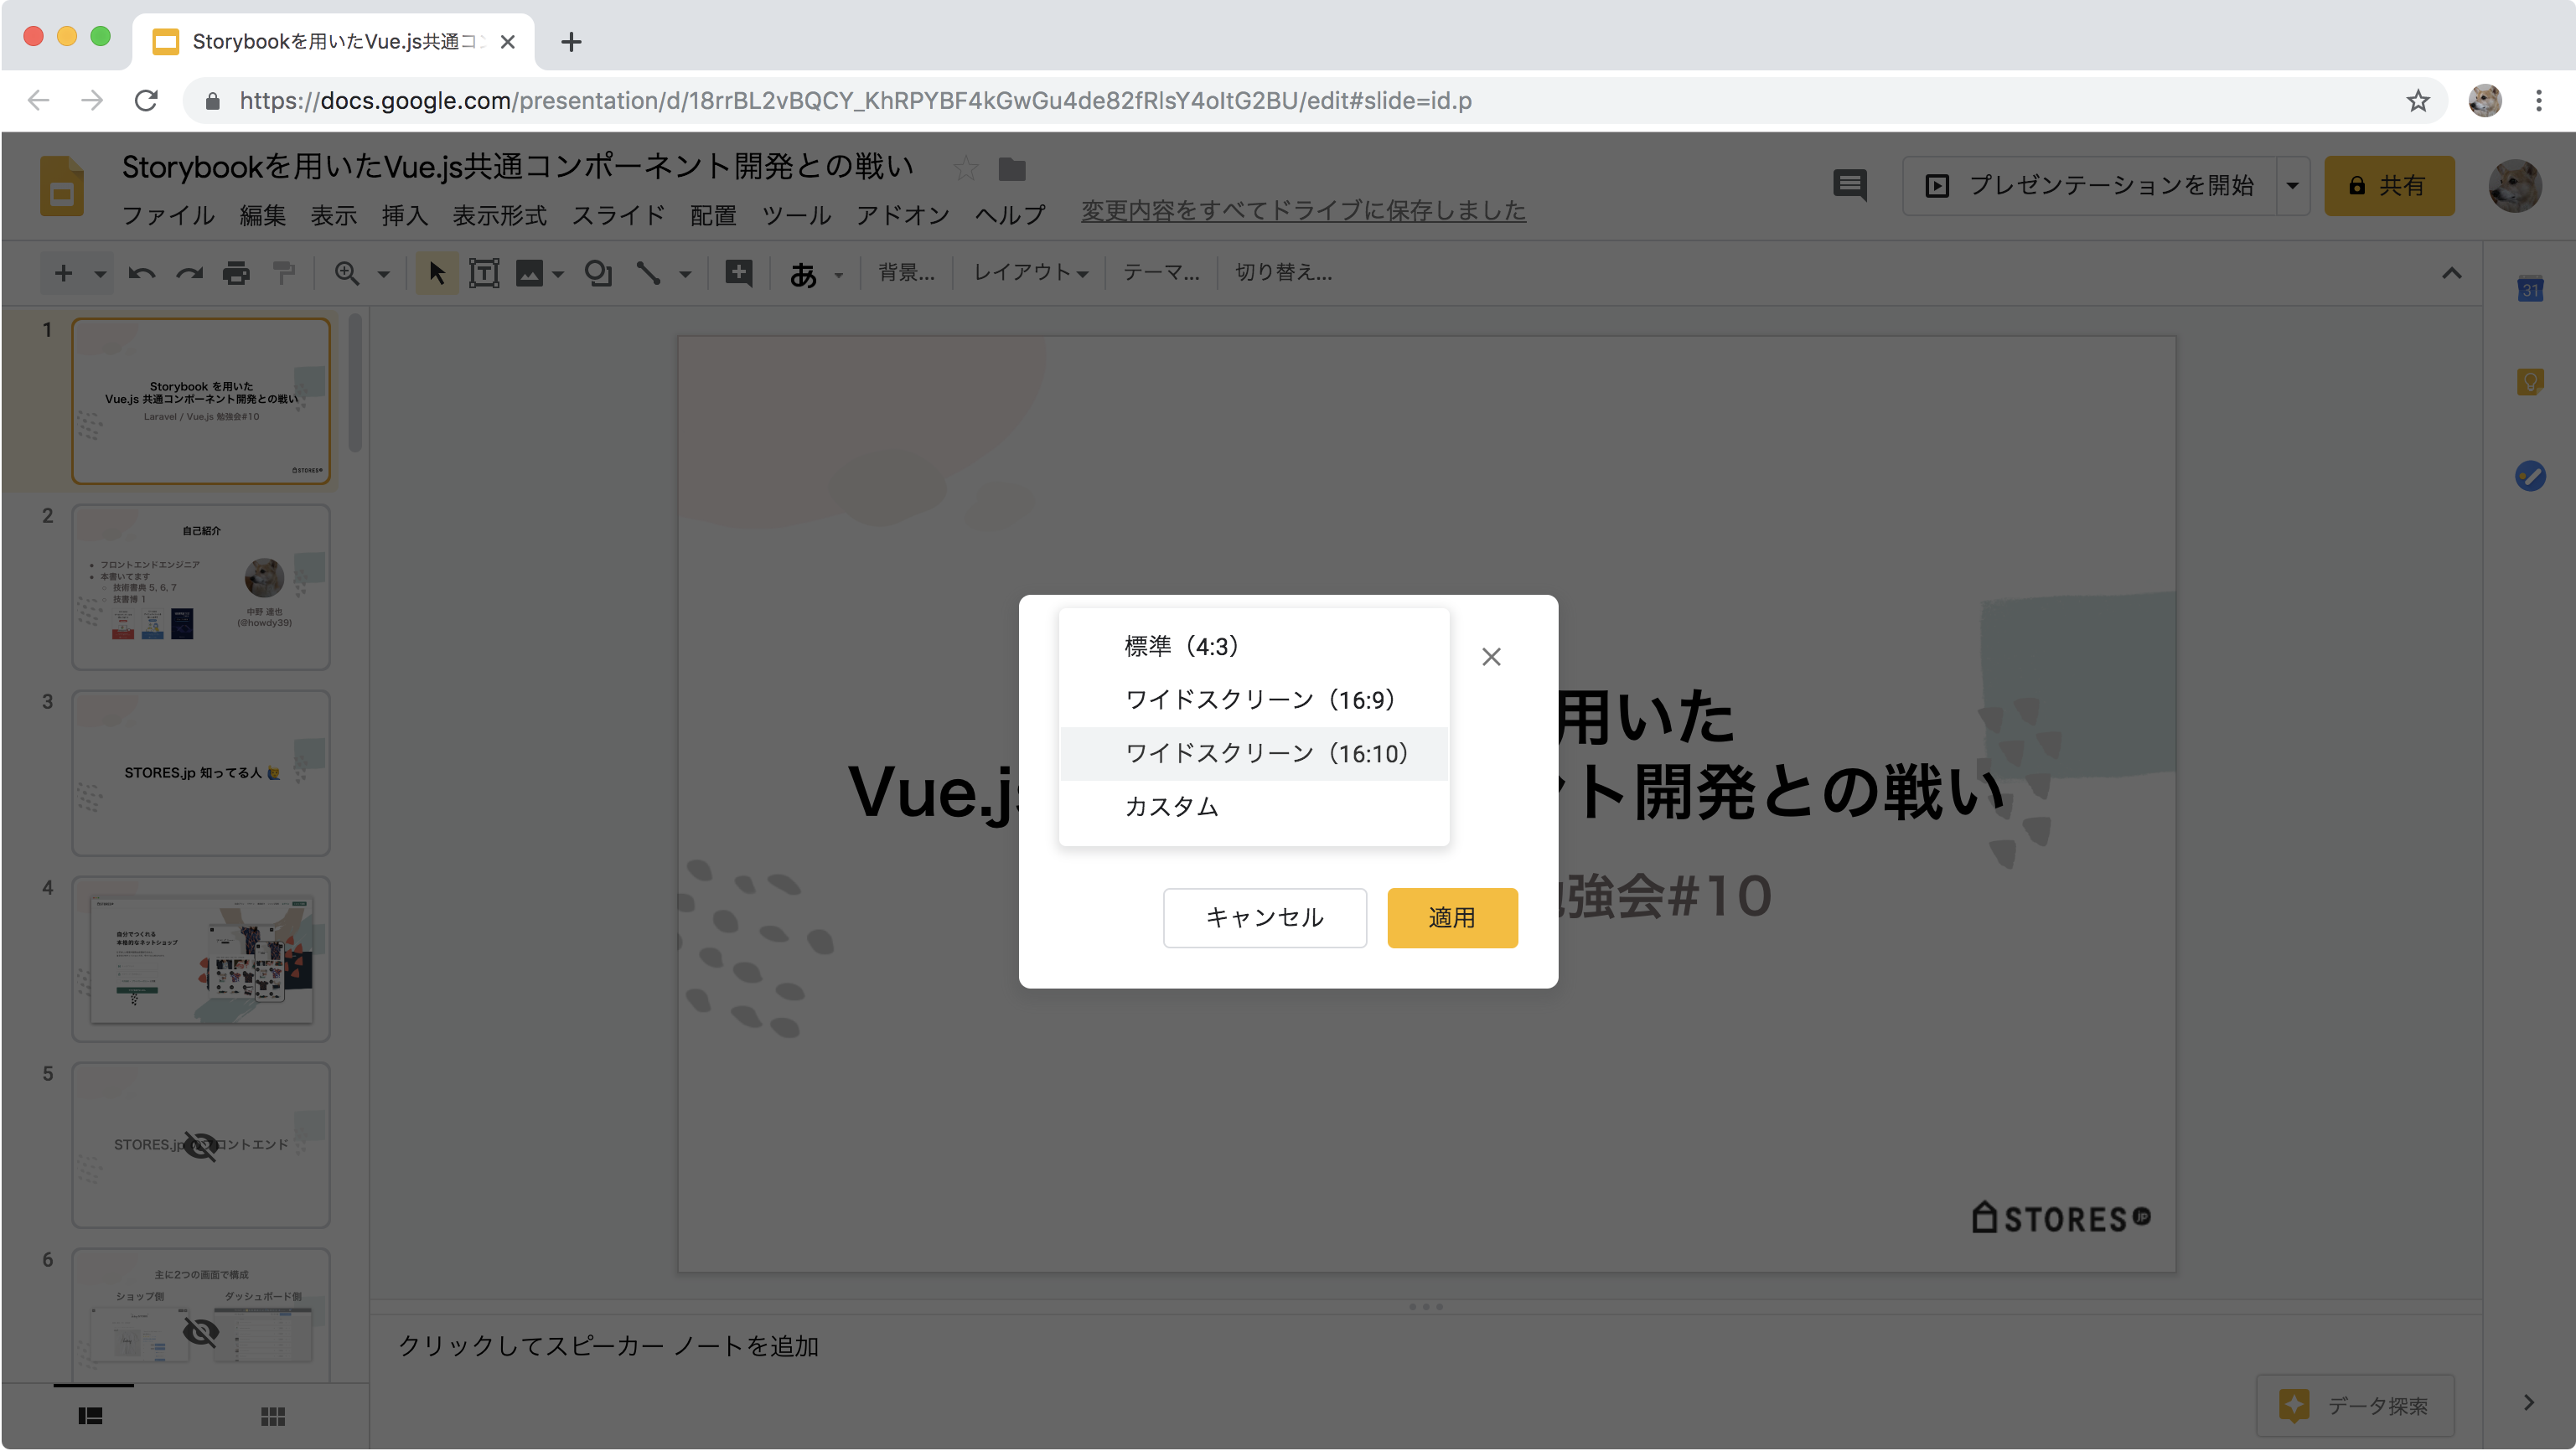Open the 編集 menu
The width and height of the screenshot is (2576, 1451).
pyautogui.click(x=263, y=215)
